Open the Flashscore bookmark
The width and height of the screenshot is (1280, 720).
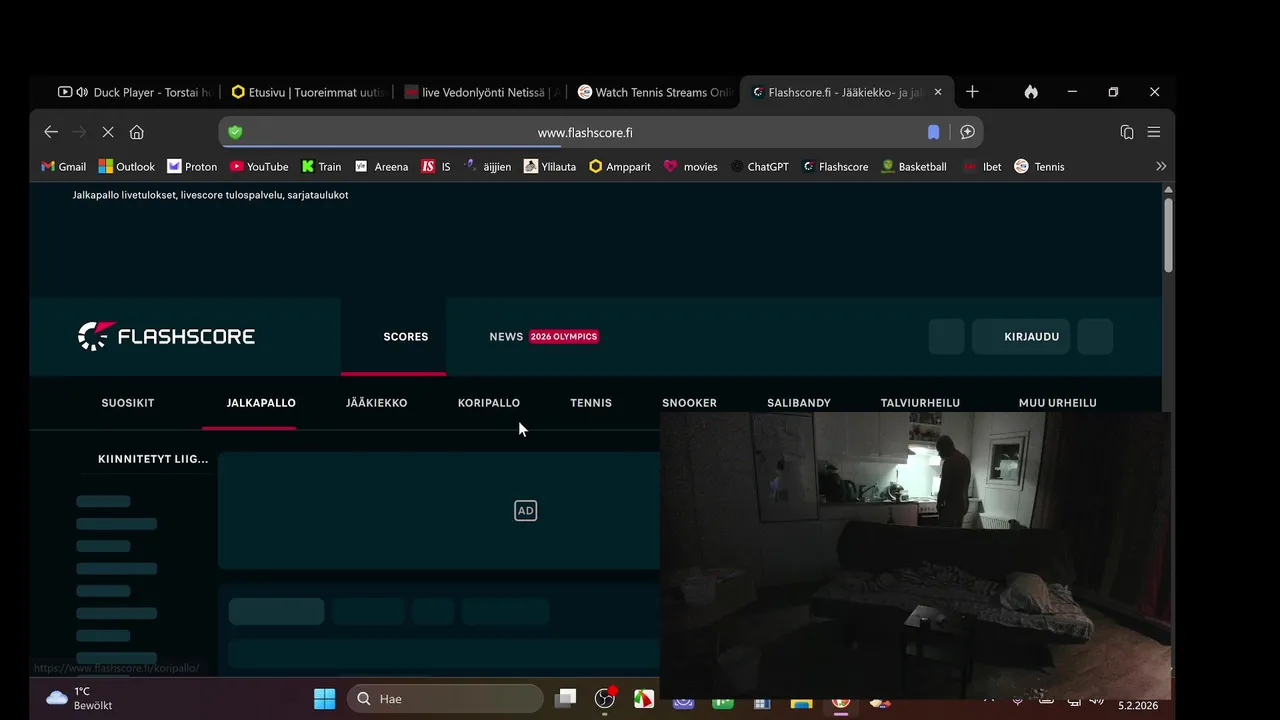pyautogui.click(x=835, y=167)
